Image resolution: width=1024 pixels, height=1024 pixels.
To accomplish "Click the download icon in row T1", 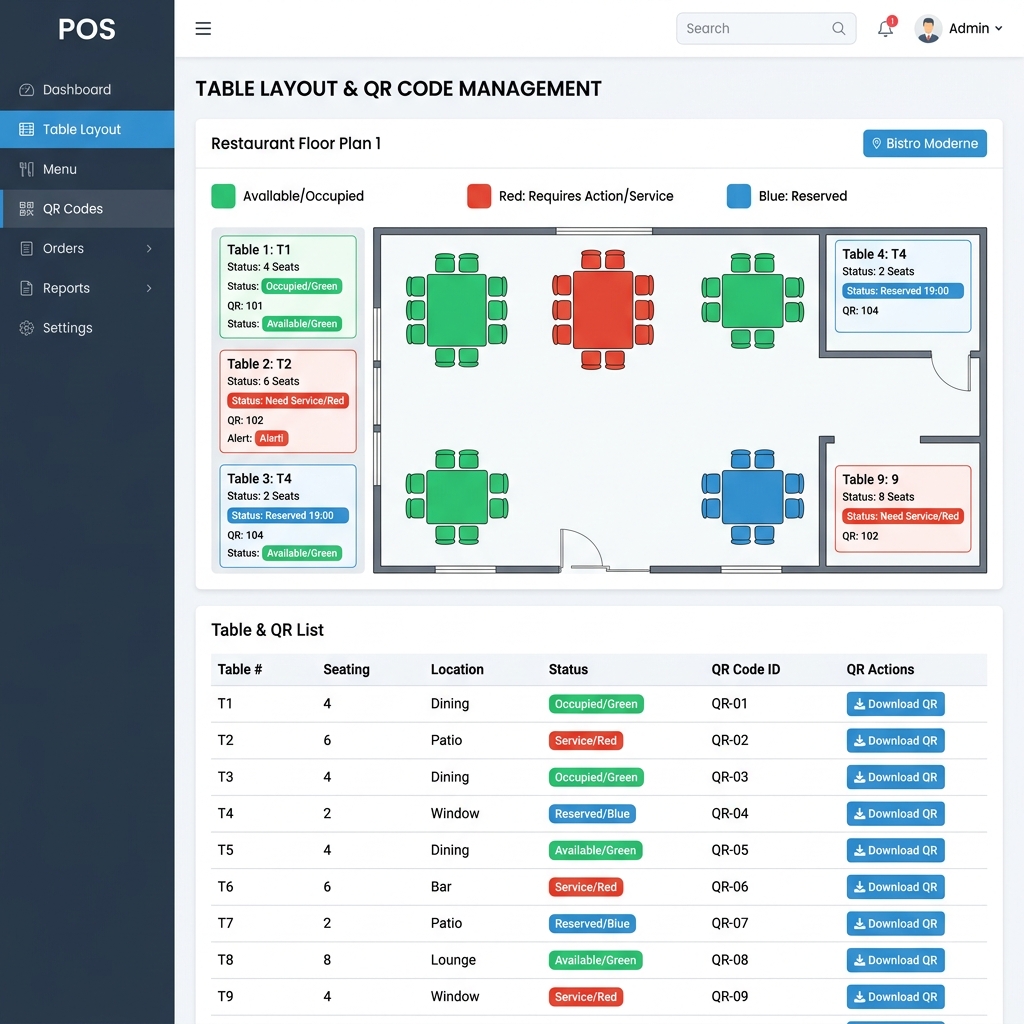I will tap(859, 704).
